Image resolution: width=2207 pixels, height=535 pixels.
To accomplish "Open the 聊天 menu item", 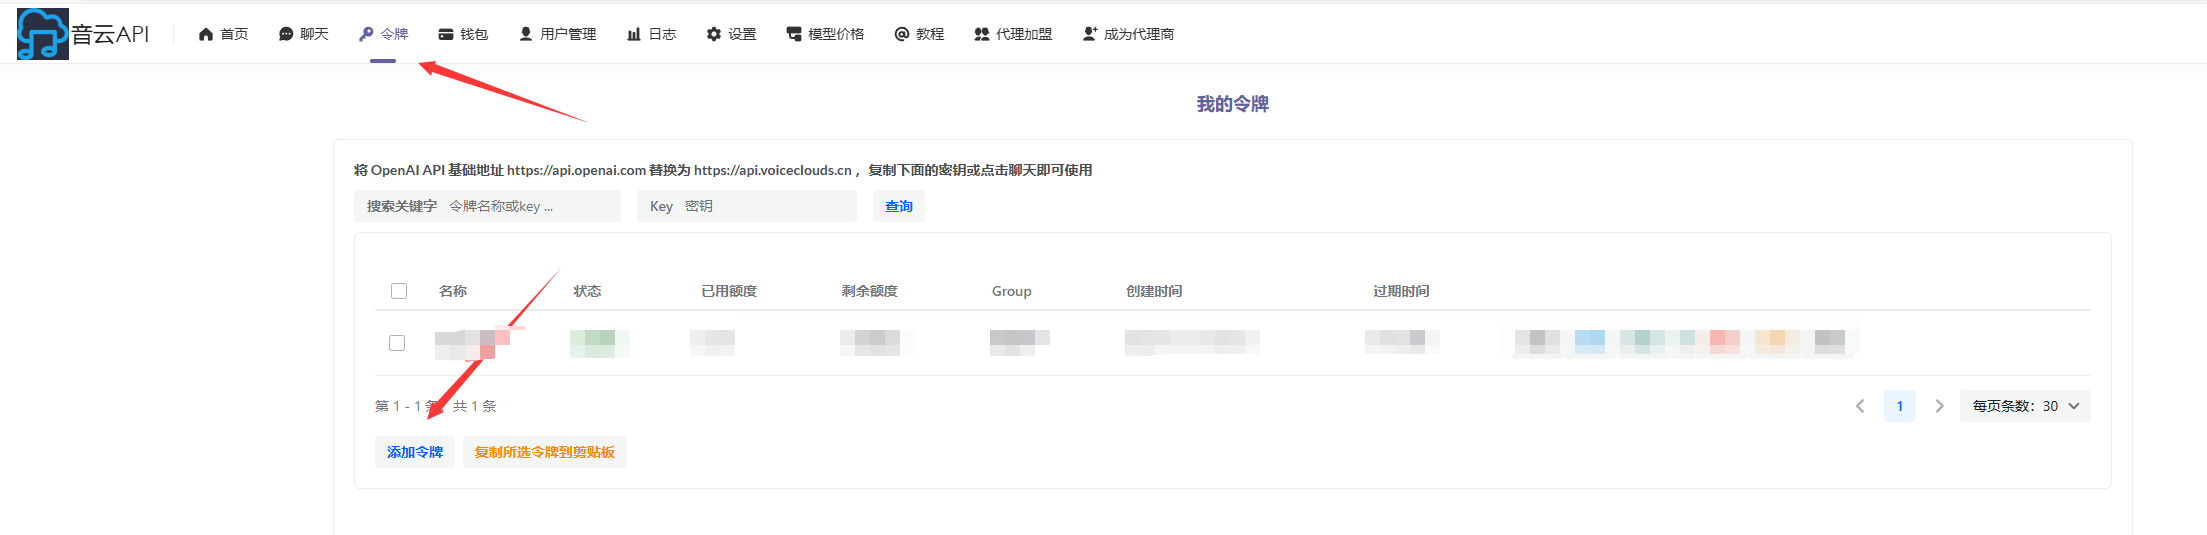I will click(303, 34).
